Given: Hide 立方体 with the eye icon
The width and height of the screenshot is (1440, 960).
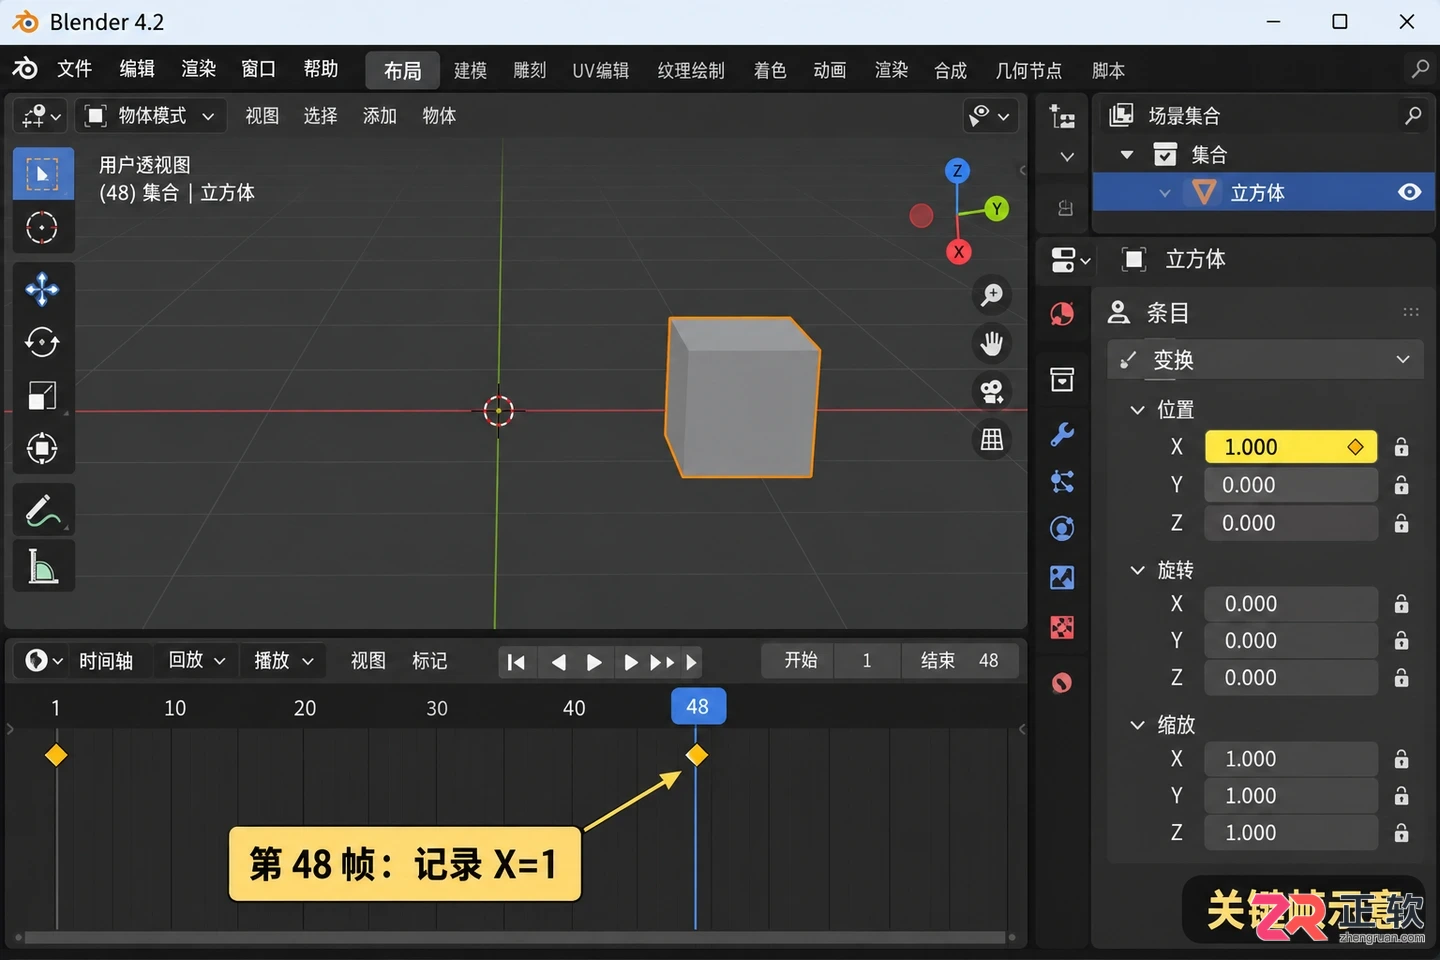Looking at the screenshot, I should (1410, 192).
